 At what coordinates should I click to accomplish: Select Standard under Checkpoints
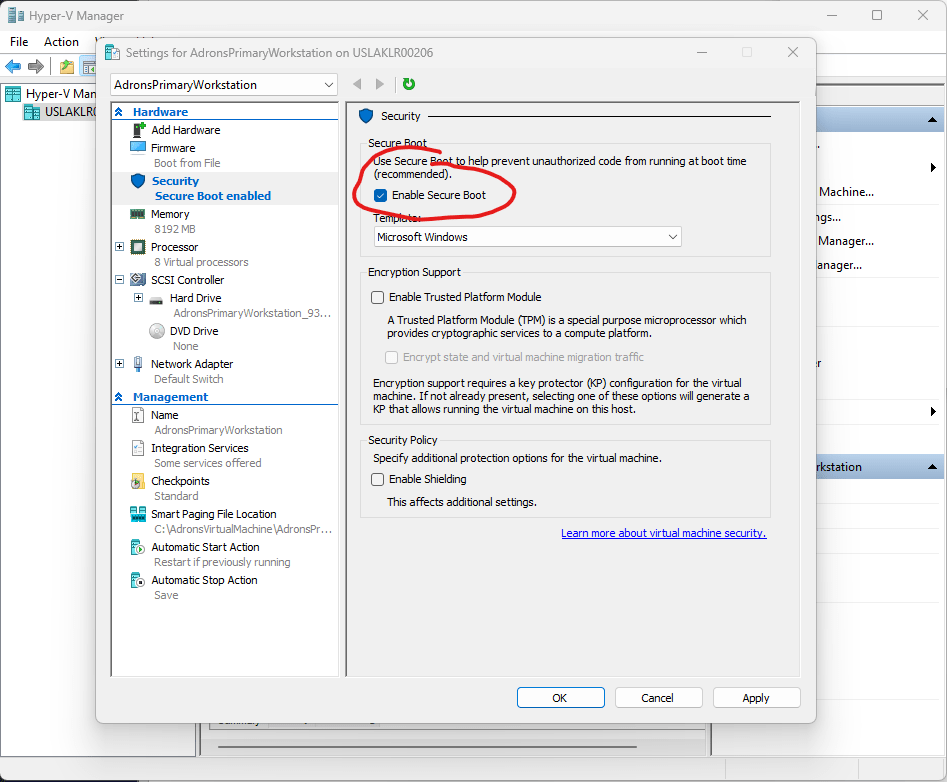(176, 496)
